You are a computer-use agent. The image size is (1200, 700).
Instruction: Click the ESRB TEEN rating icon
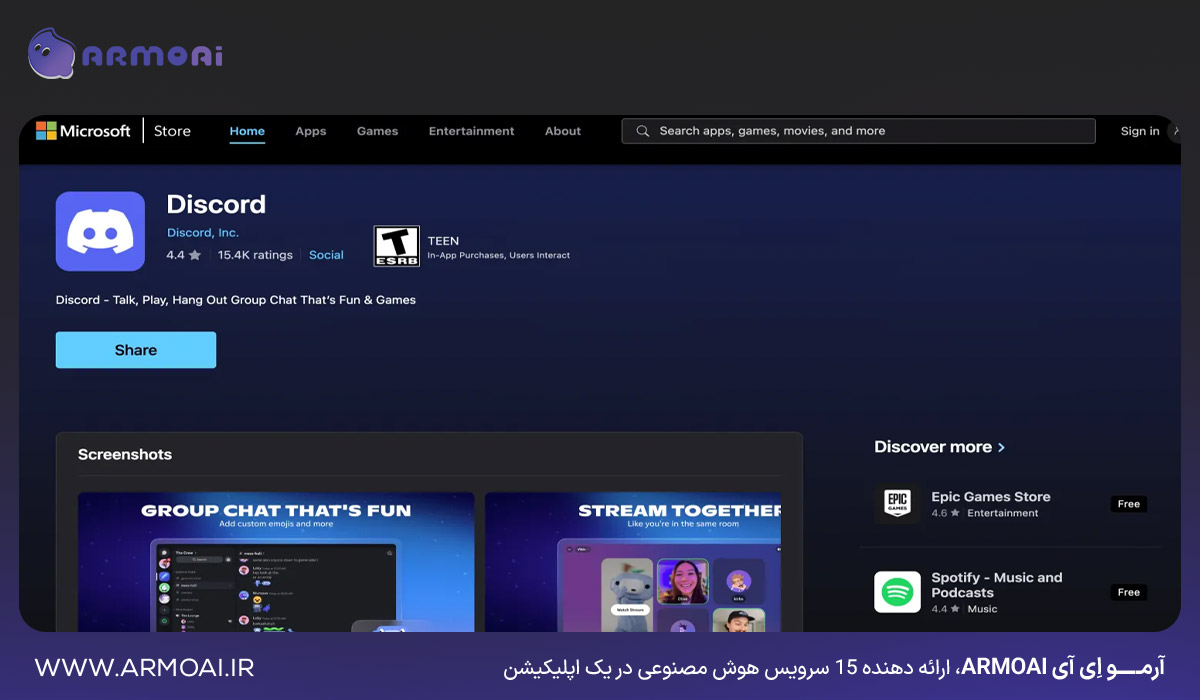(396, 247)
